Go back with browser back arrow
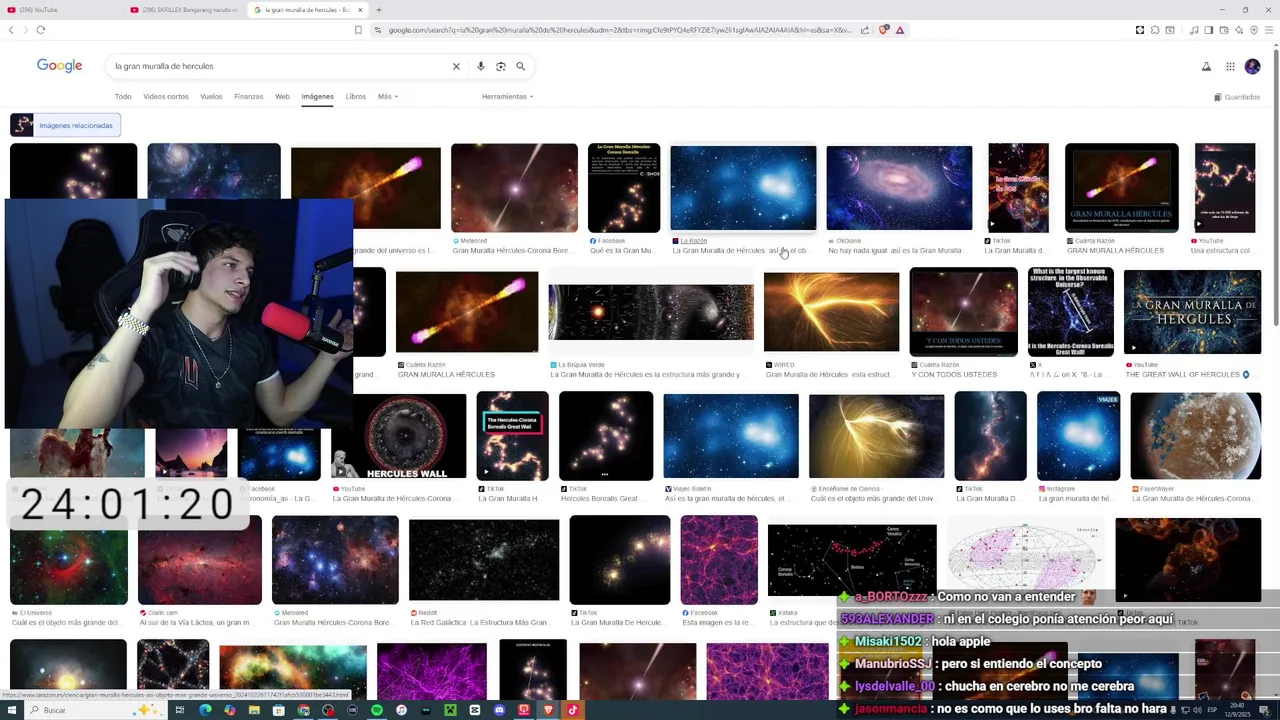The width and height of the screenshot is (1280, 720). (x=11, y=30)
